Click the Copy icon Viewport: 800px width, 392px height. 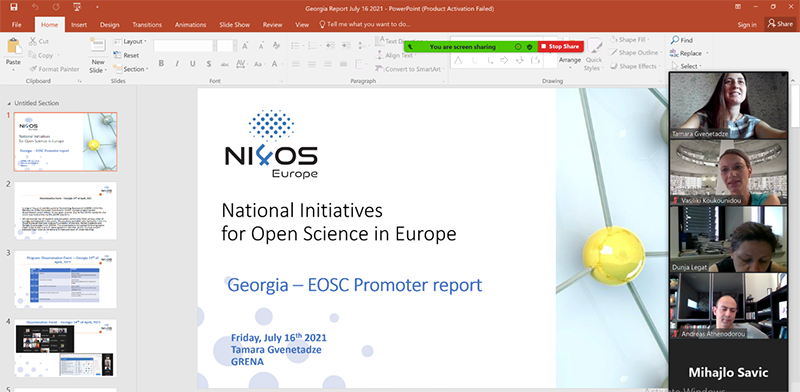[x=33, y=55]
